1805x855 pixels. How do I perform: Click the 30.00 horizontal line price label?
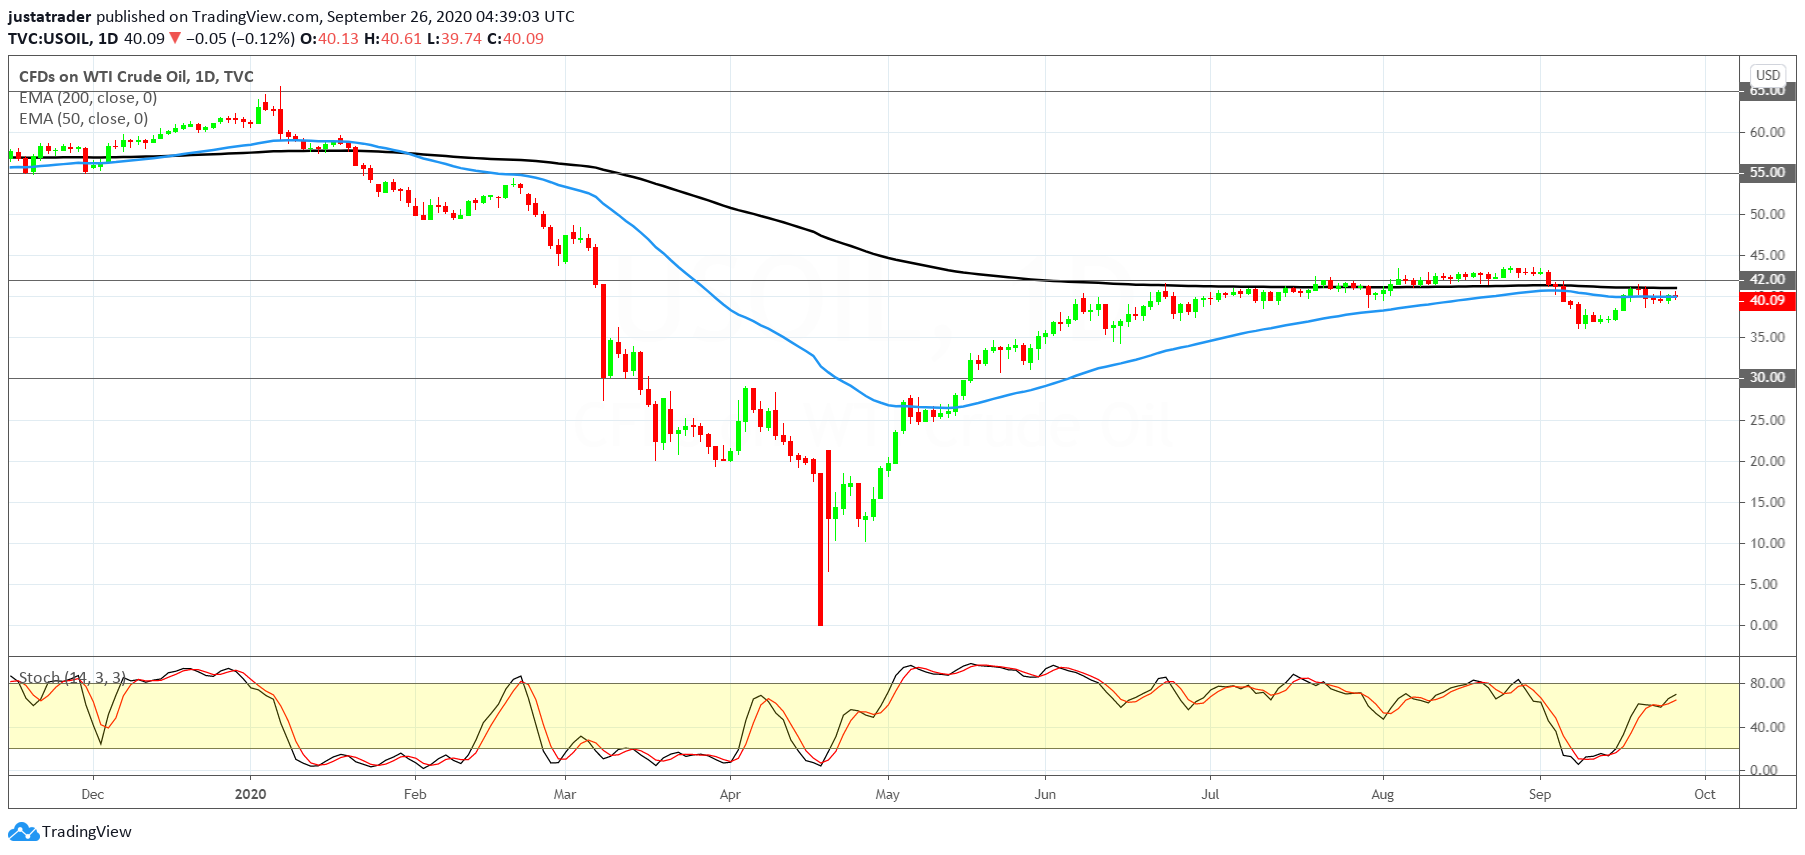tap(1768, 378)
